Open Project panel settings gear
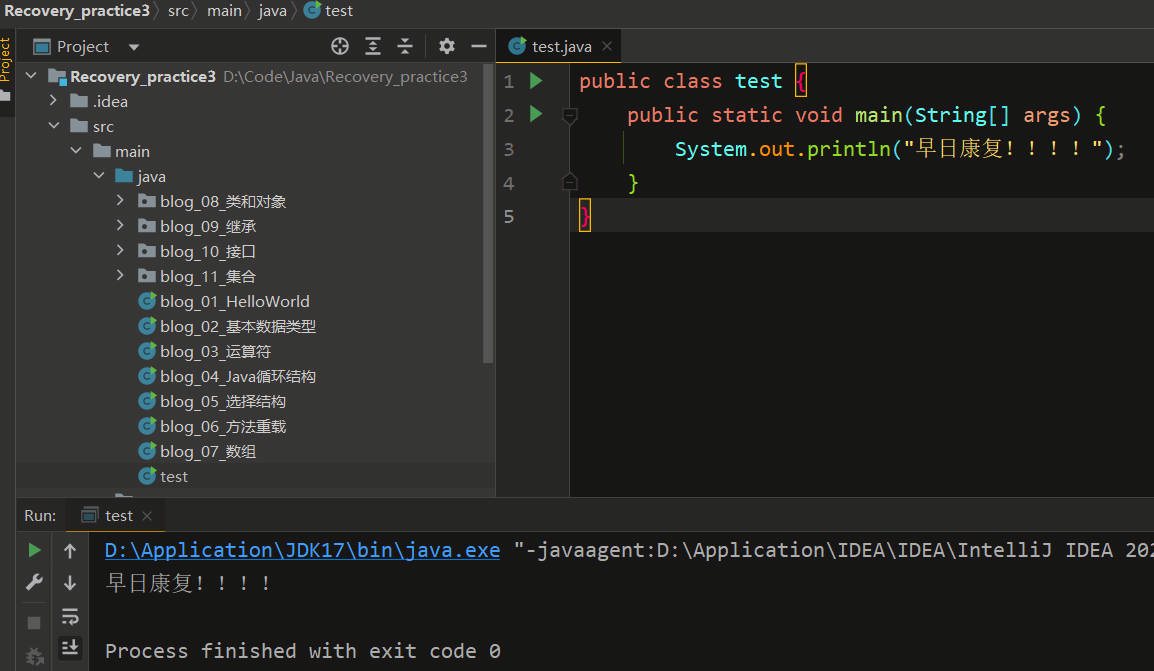This screenshot has width=1154, height=671. [446, 46]
